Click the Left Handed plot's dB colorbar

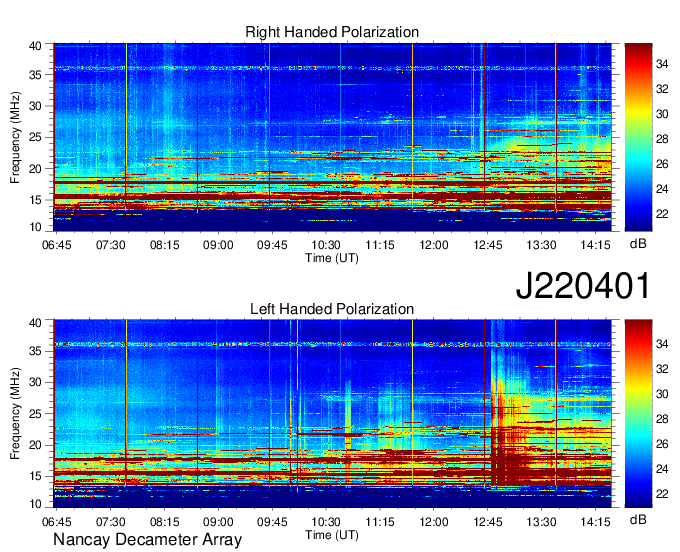pos(638,414)
